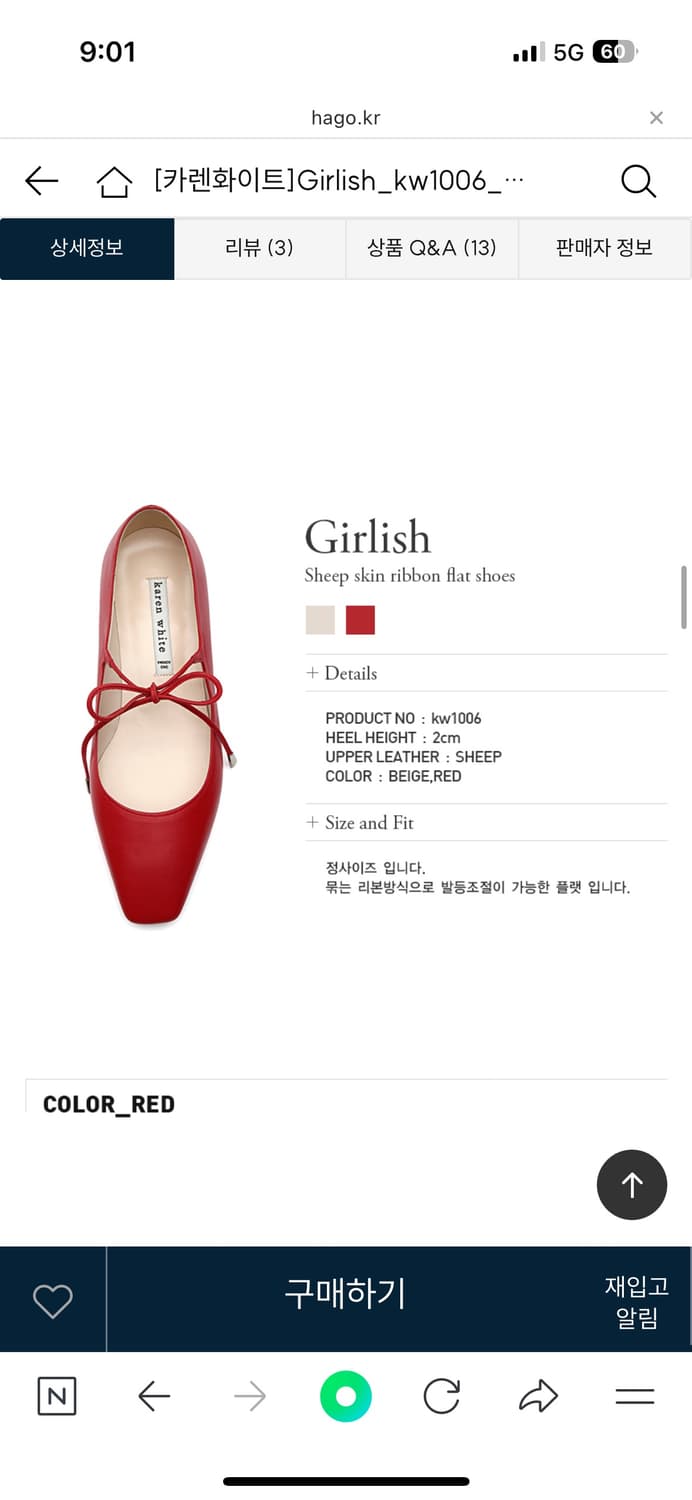
Task: Close the hago.kr in-app browser
Action: 656,118
